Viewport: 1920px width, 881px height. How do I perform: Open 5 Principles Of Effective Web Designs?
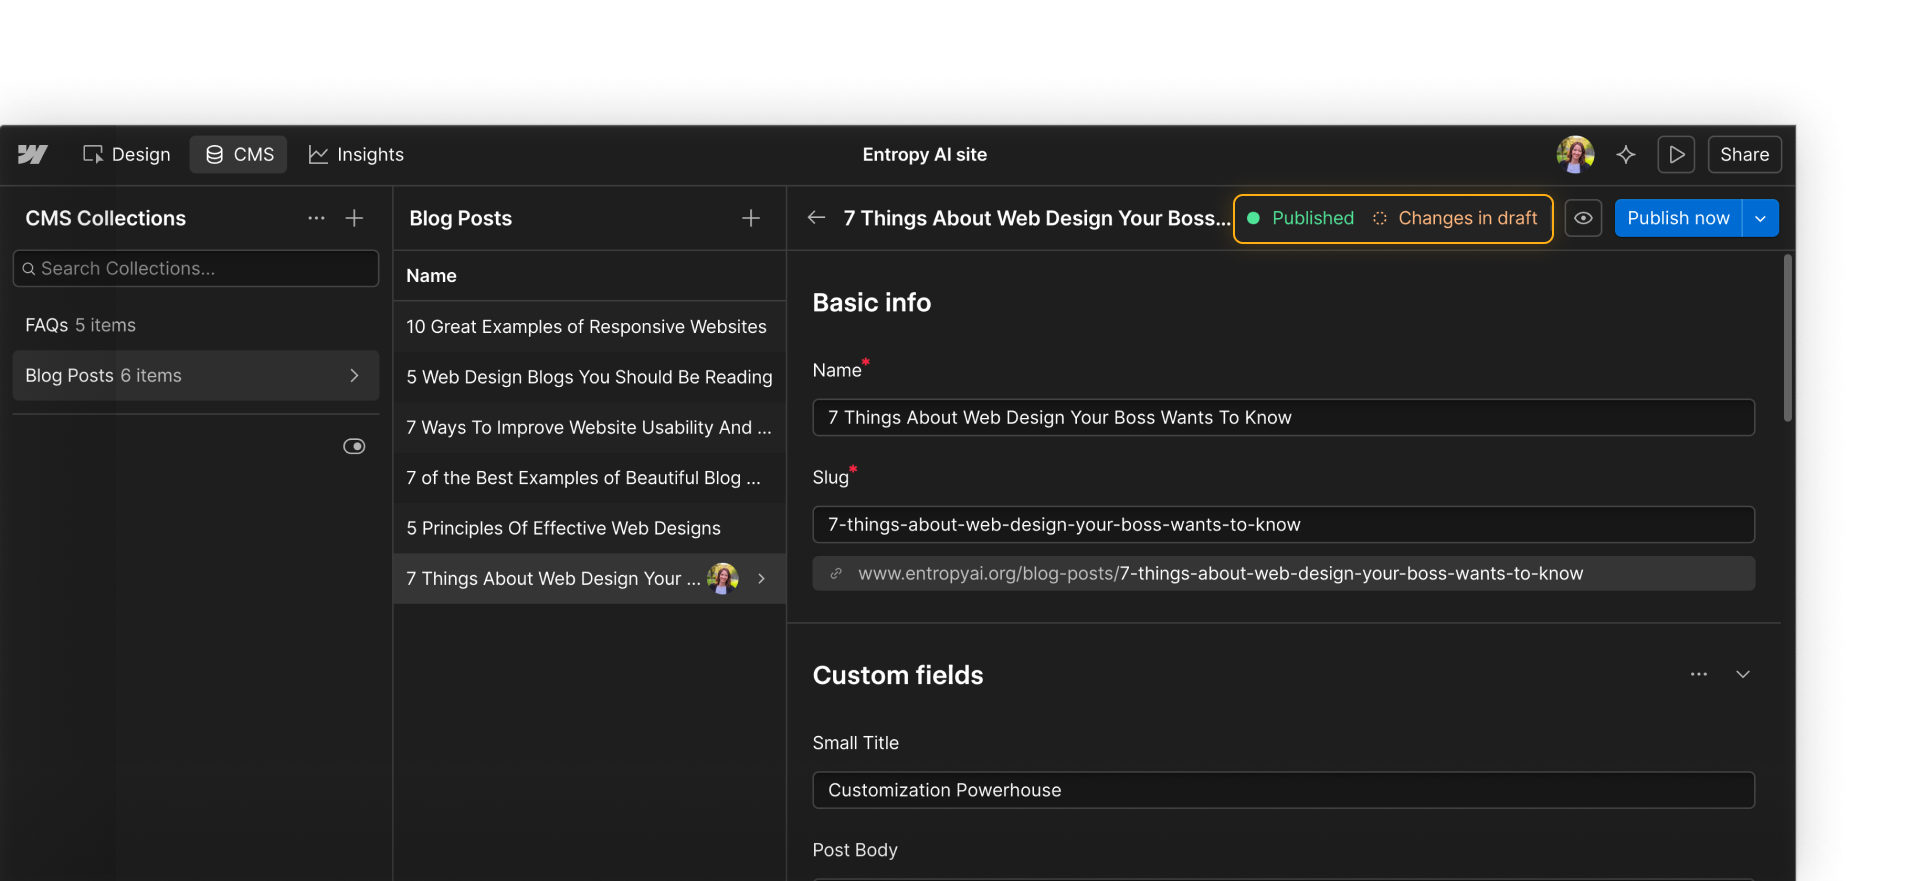[x=589, y=528]
